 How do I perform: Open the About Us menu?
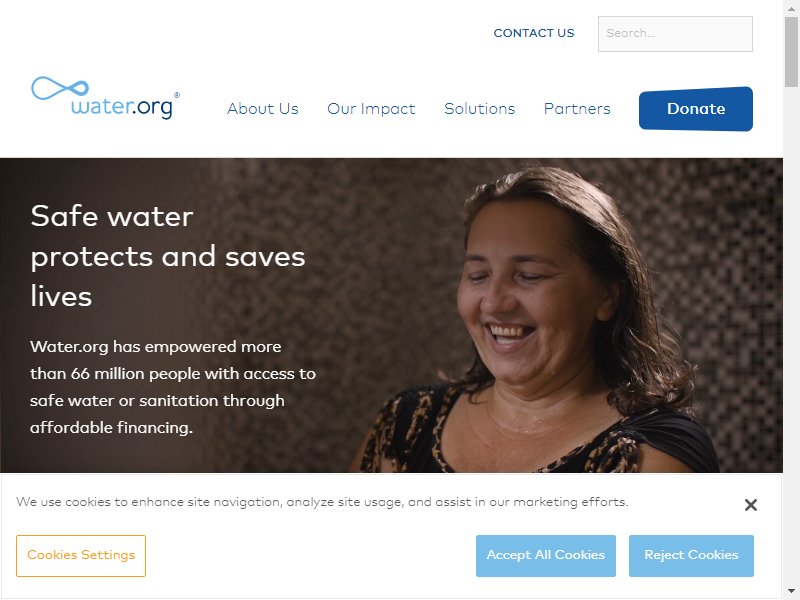[263, 109]
